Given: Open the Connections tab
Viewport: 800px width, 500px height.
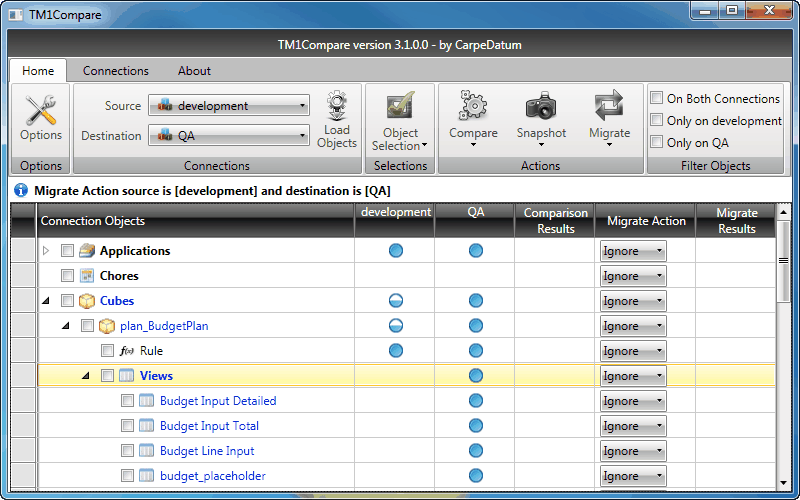Looking at the screenshot, I should (116, 70).
